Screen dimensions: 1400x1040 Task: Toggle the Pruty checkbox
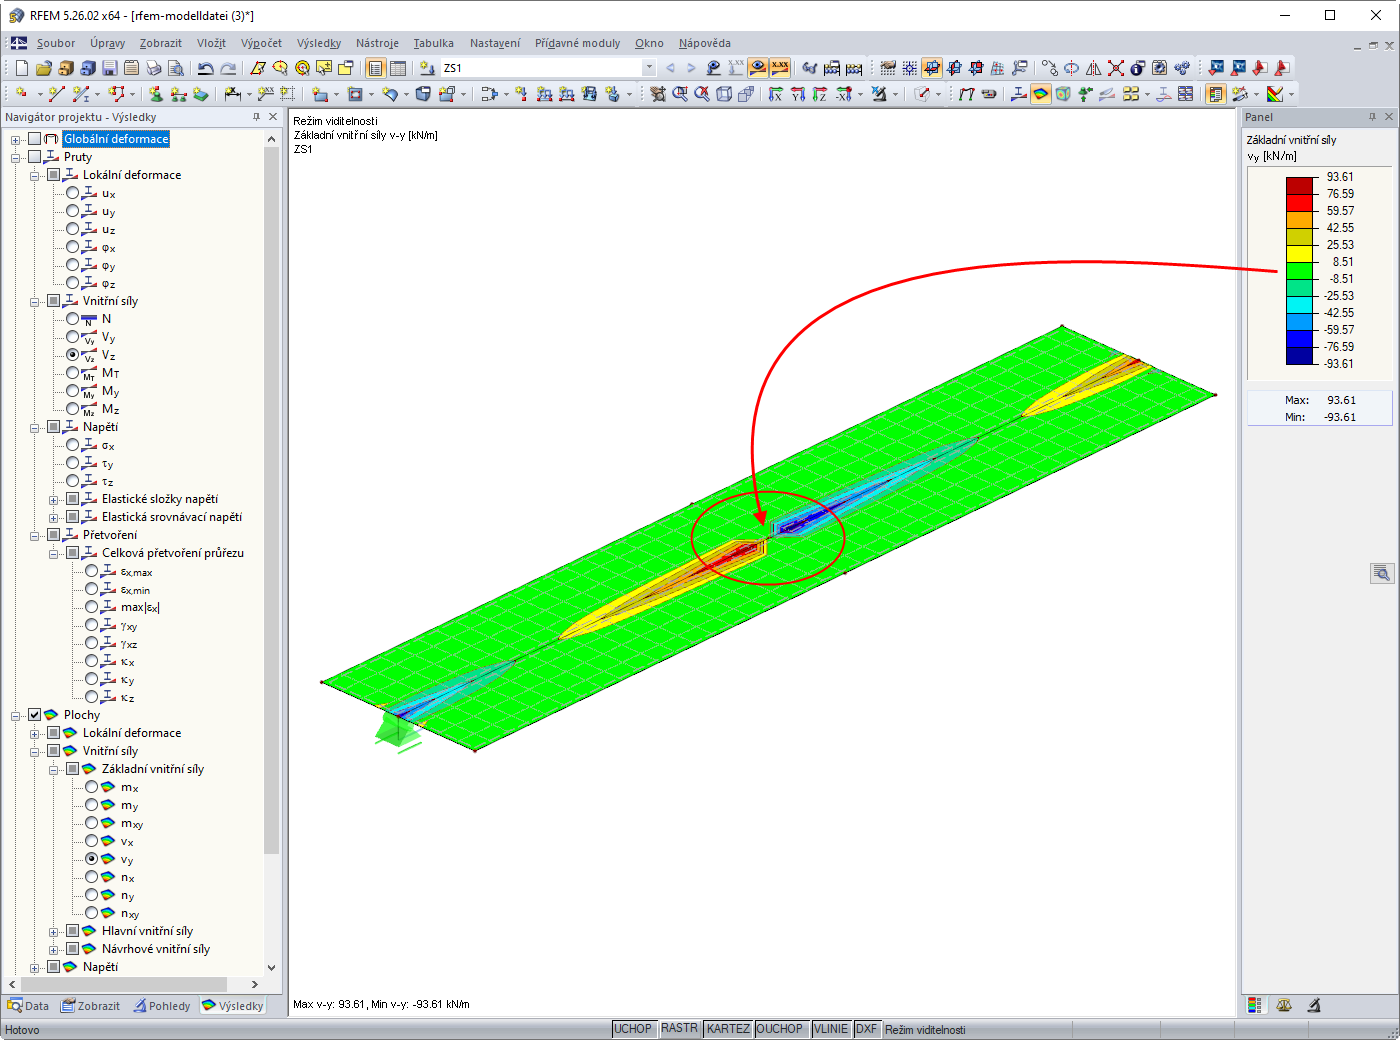(35, 157)
